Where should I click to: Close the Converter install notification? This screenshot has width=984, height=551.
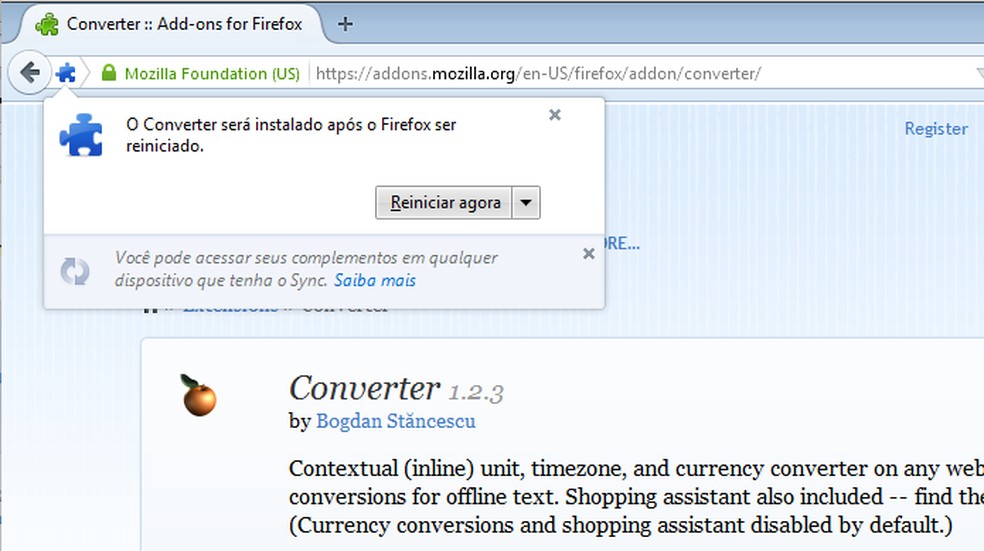click(555, 115)
